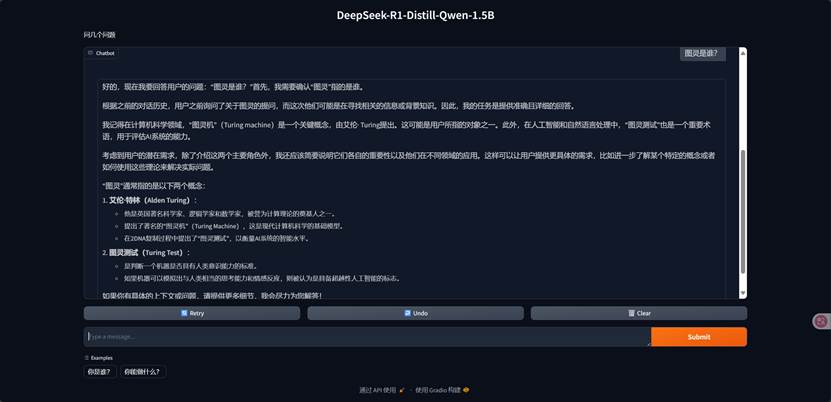Click the rocket icon beside API link
Viewport: 831px width, 402px height.
click(402, 390)
